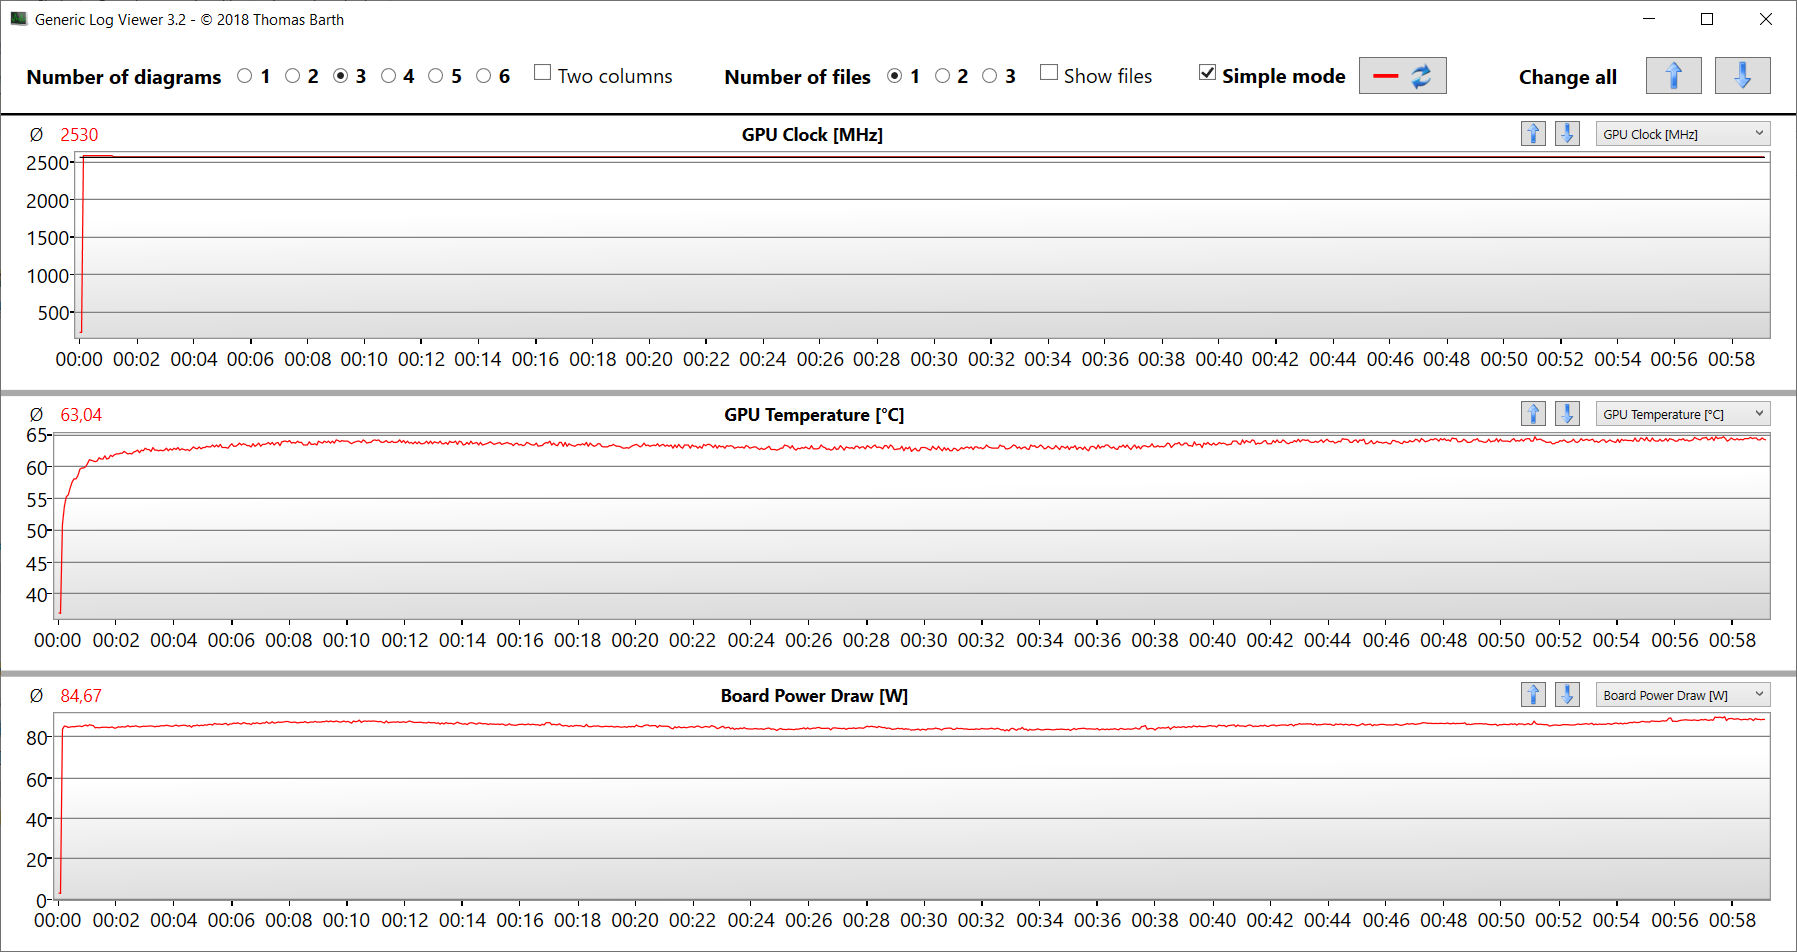Viewport: 1797px width, 952px height.
Task: Click the Change all down arrow button
Action: click(x=1741, y=76)
